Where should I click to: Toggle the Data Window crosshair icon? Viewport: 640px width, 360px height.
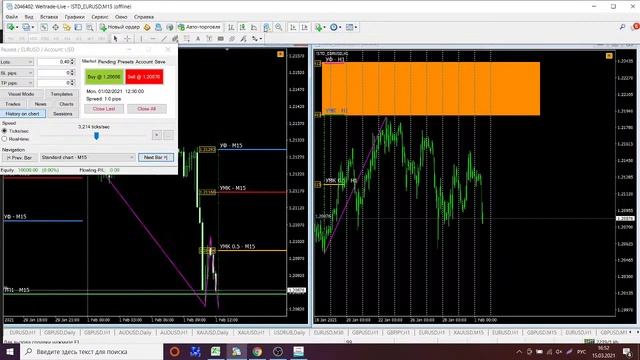[x=56, y=27]
